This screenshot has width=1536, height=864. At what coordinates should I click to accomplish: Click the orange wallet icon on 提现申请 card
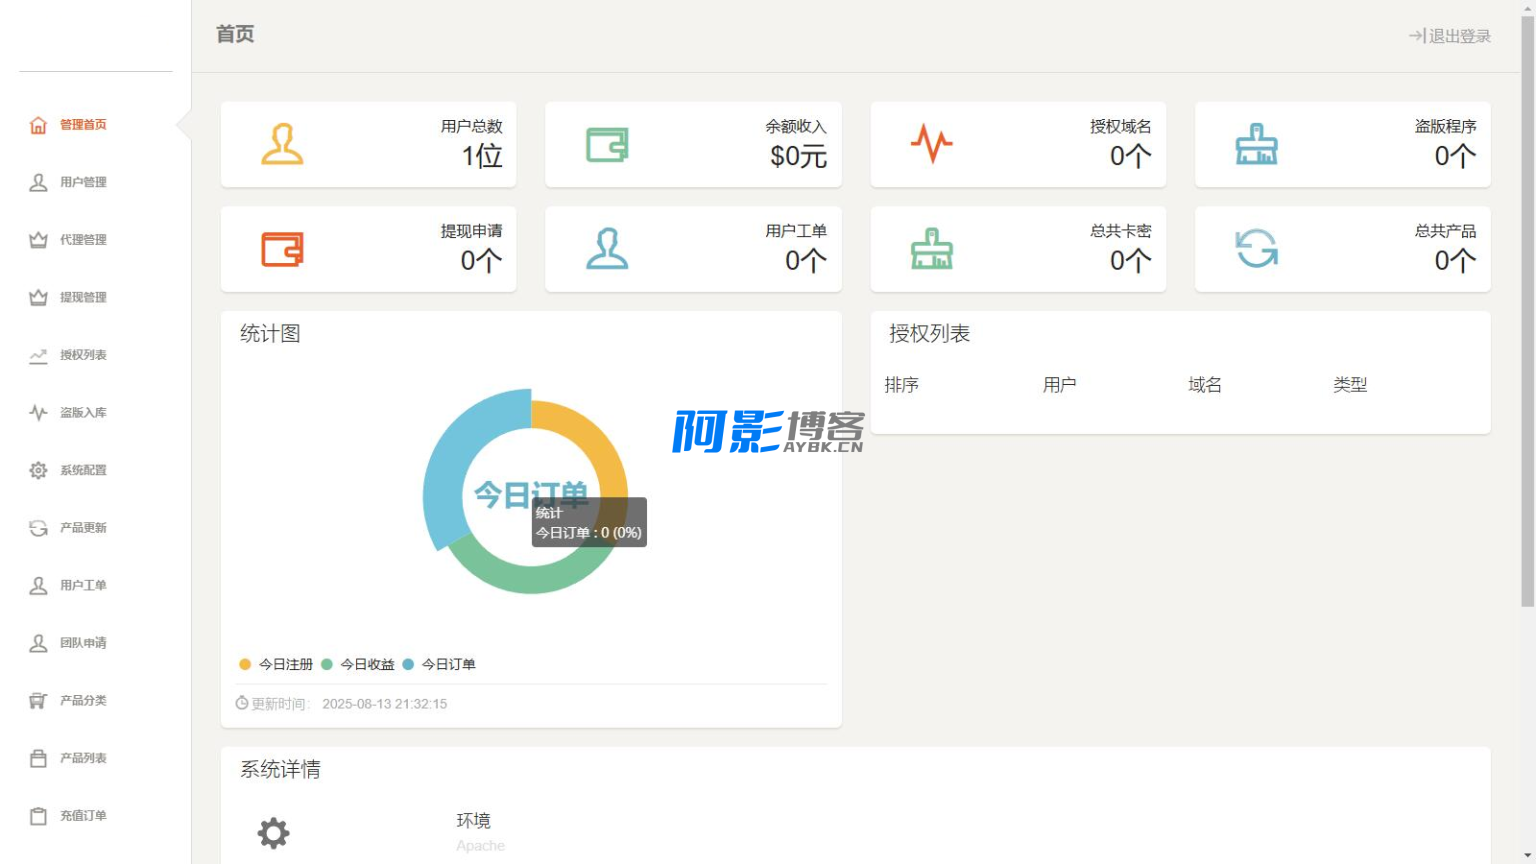point(282,249)
